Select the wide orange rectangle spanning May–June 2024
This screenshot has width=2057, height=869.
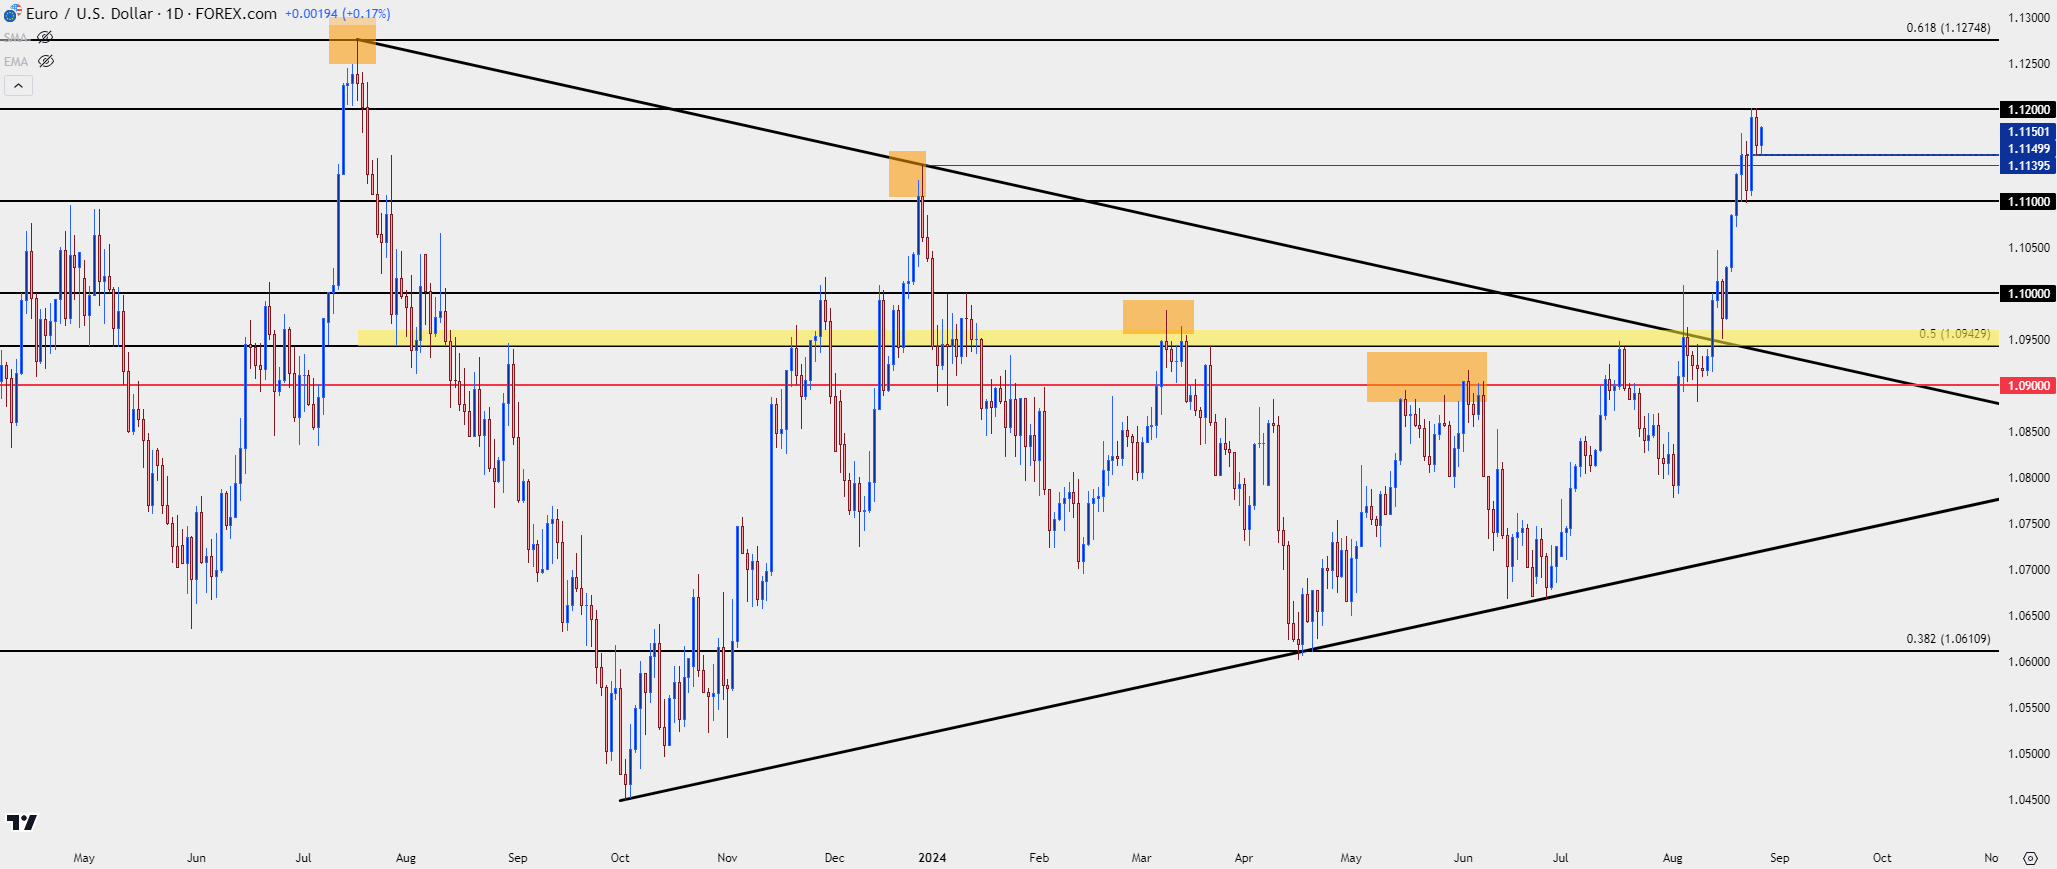pyautogui.click(x=1427, y=377)
